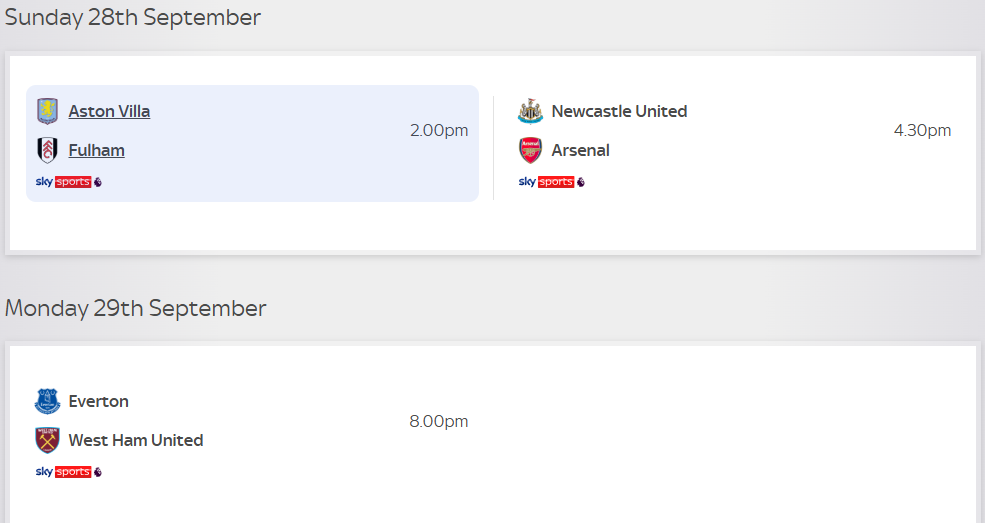Click the 2.00pm kick-off time
Screen dimensions: 985x523
pos(438,130)
